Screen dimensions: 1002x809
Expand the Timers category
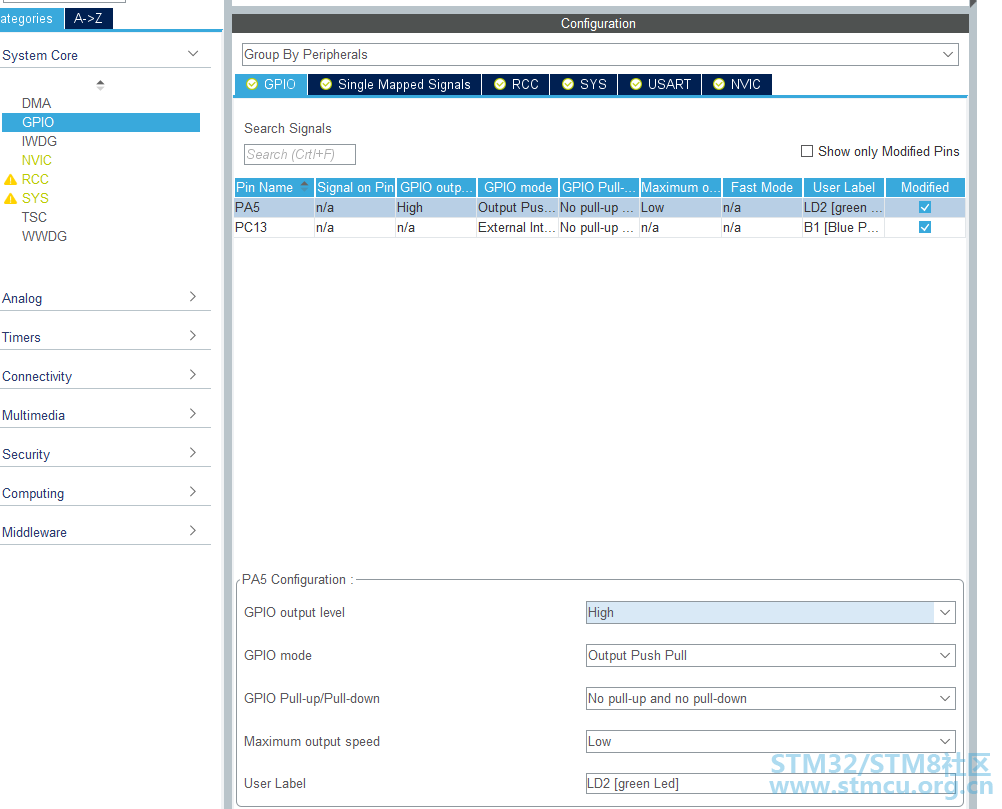click(x=193, y=335)
